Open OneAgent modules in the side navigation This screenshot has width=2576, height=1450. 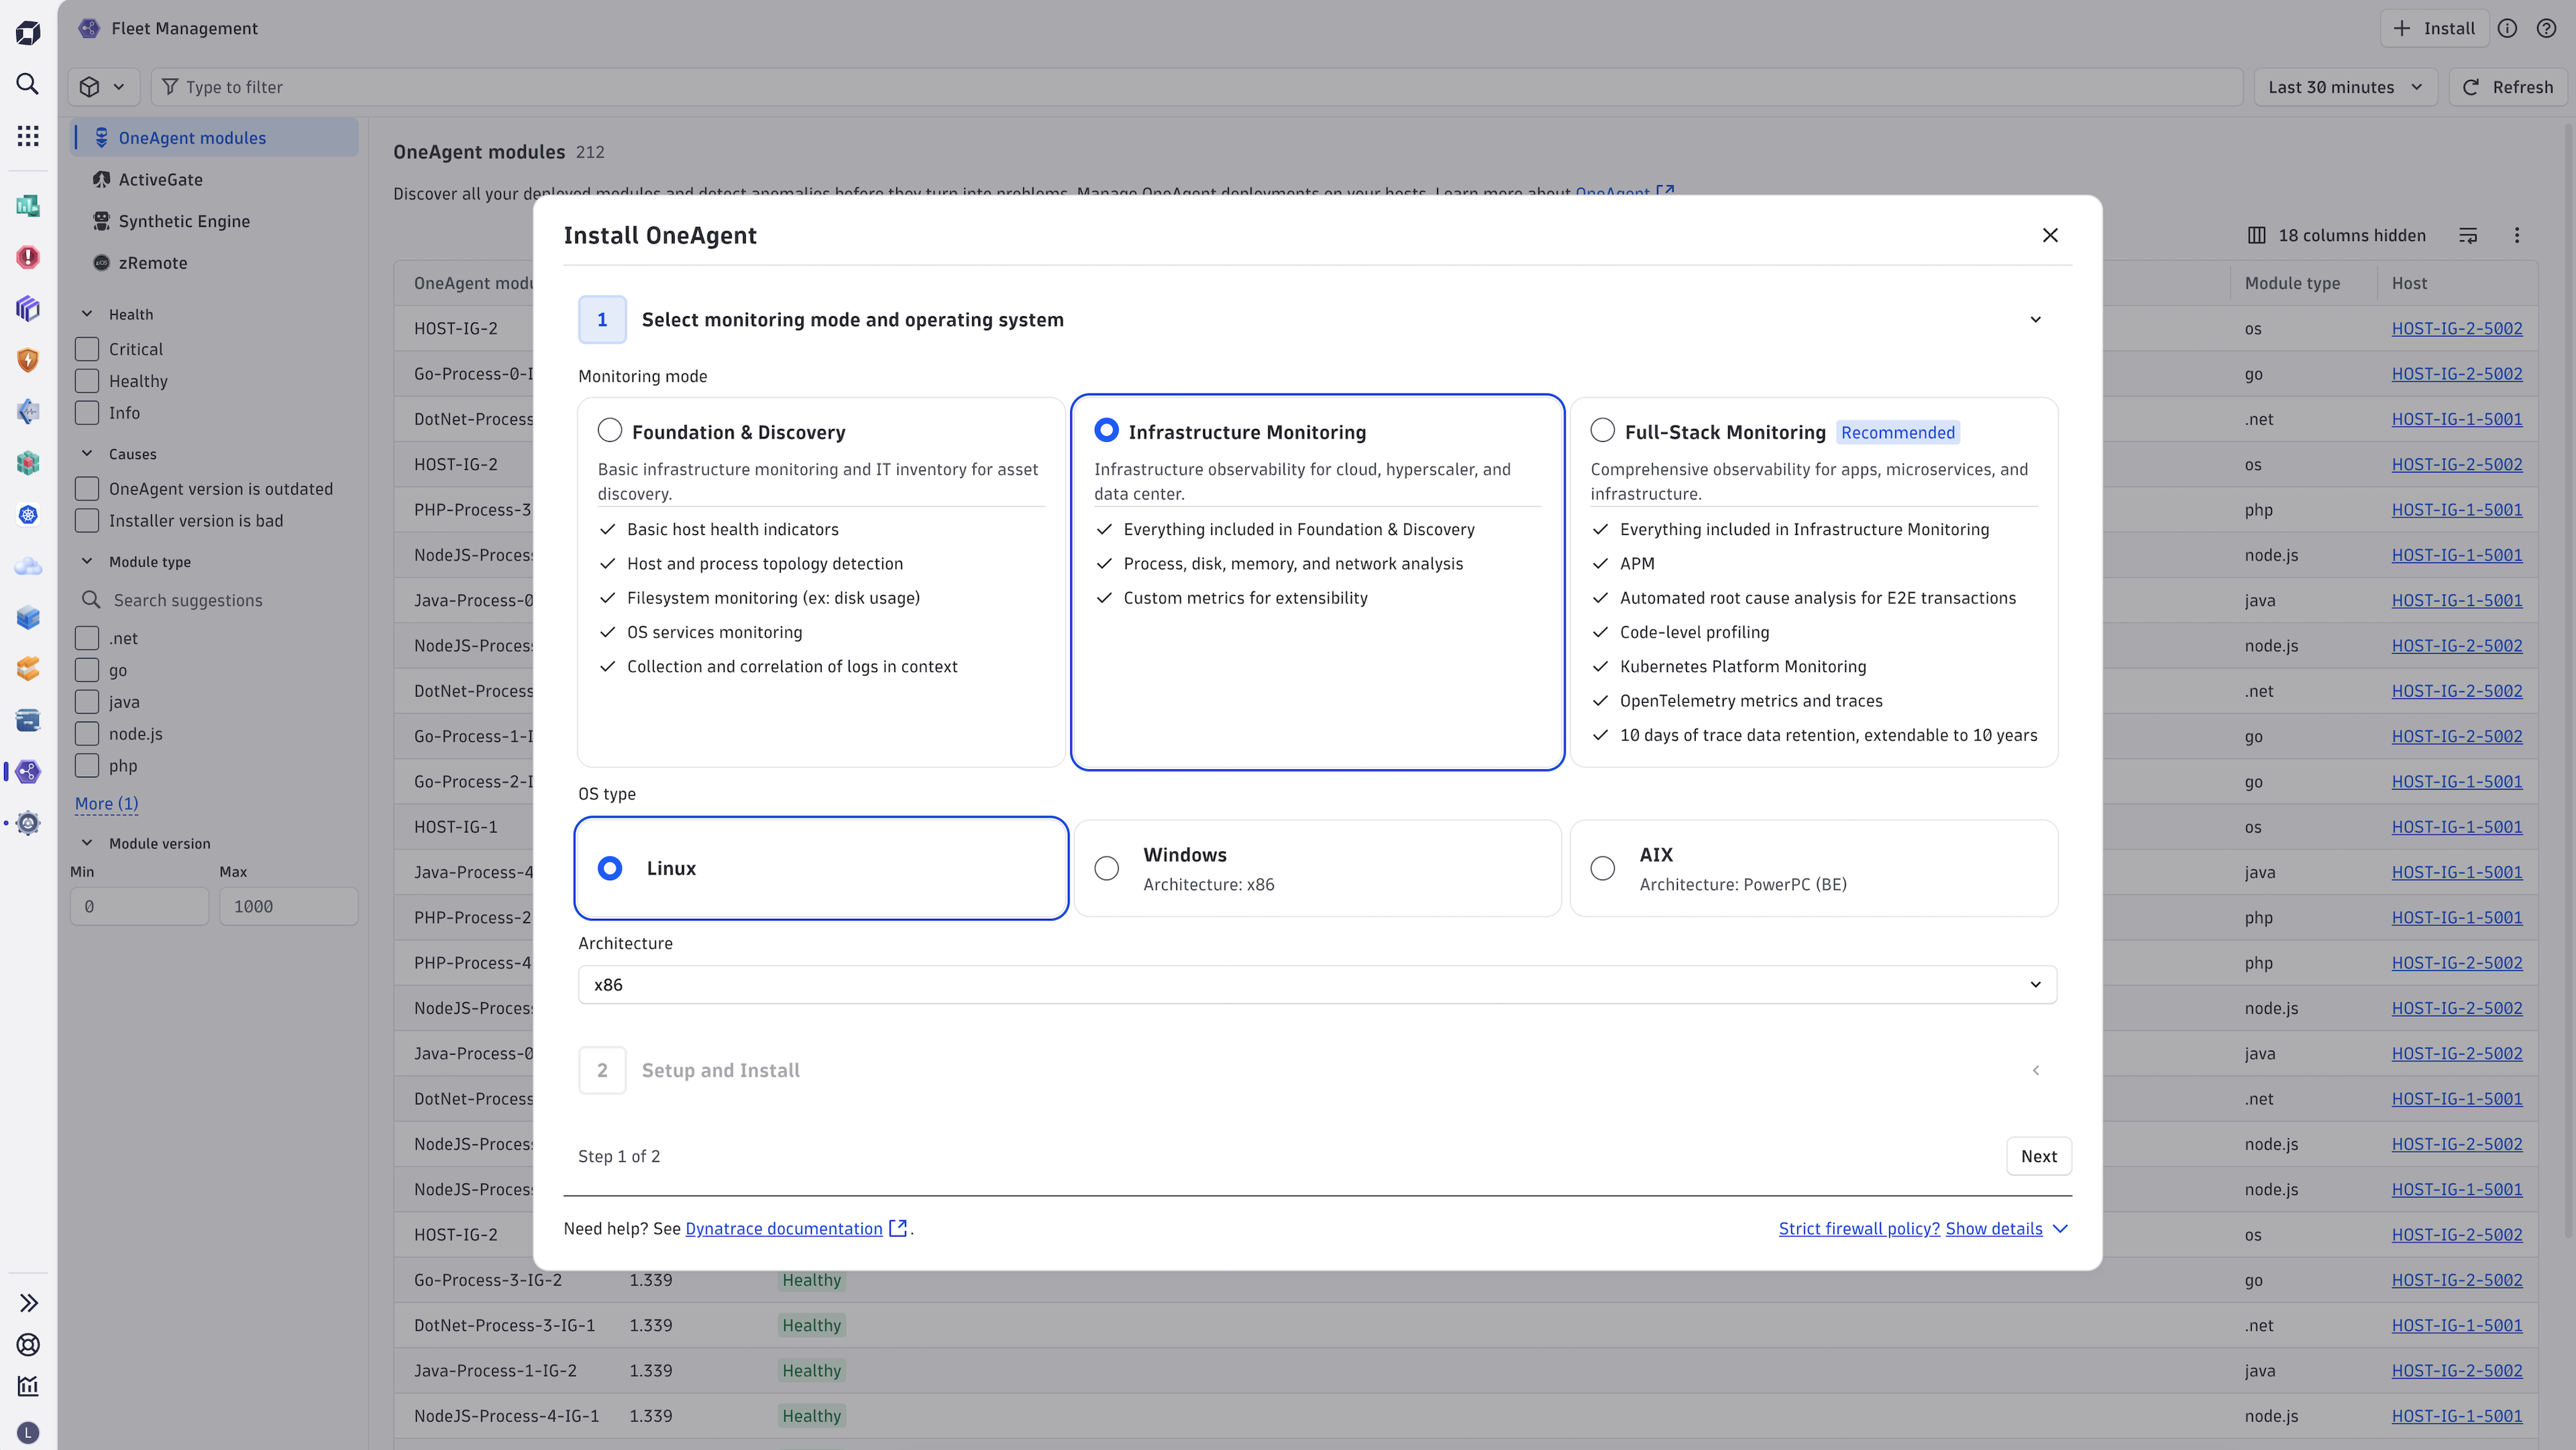pyautogui.click(x=215, y=138)
